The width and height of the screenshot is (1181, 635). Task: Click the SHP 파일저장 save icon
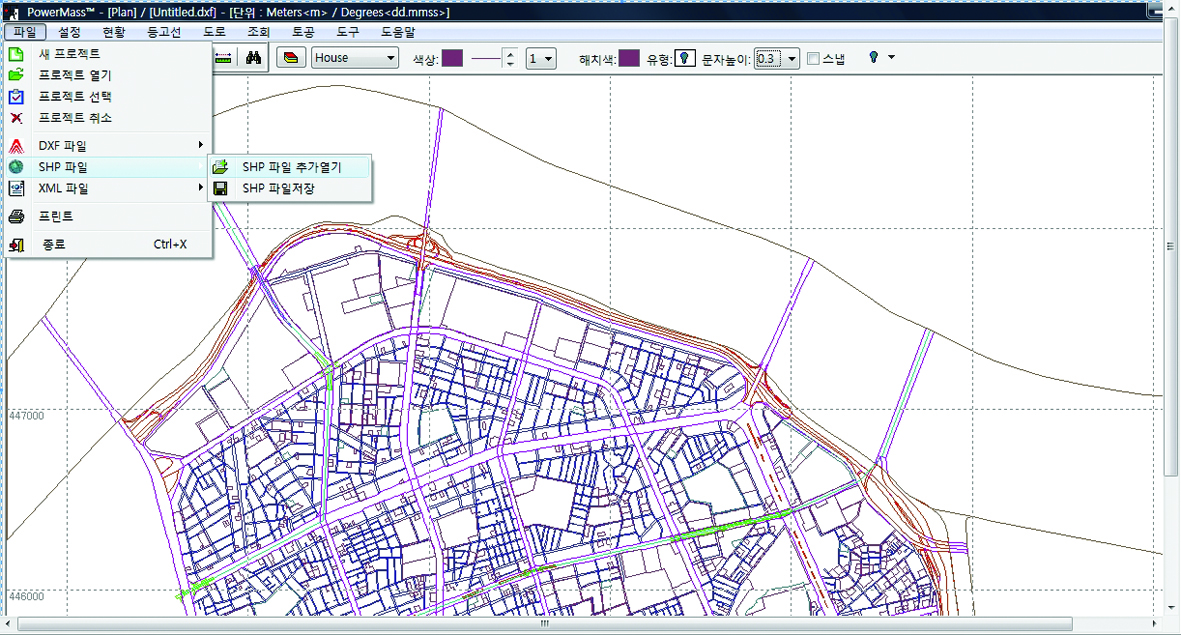tap(220, 188)
